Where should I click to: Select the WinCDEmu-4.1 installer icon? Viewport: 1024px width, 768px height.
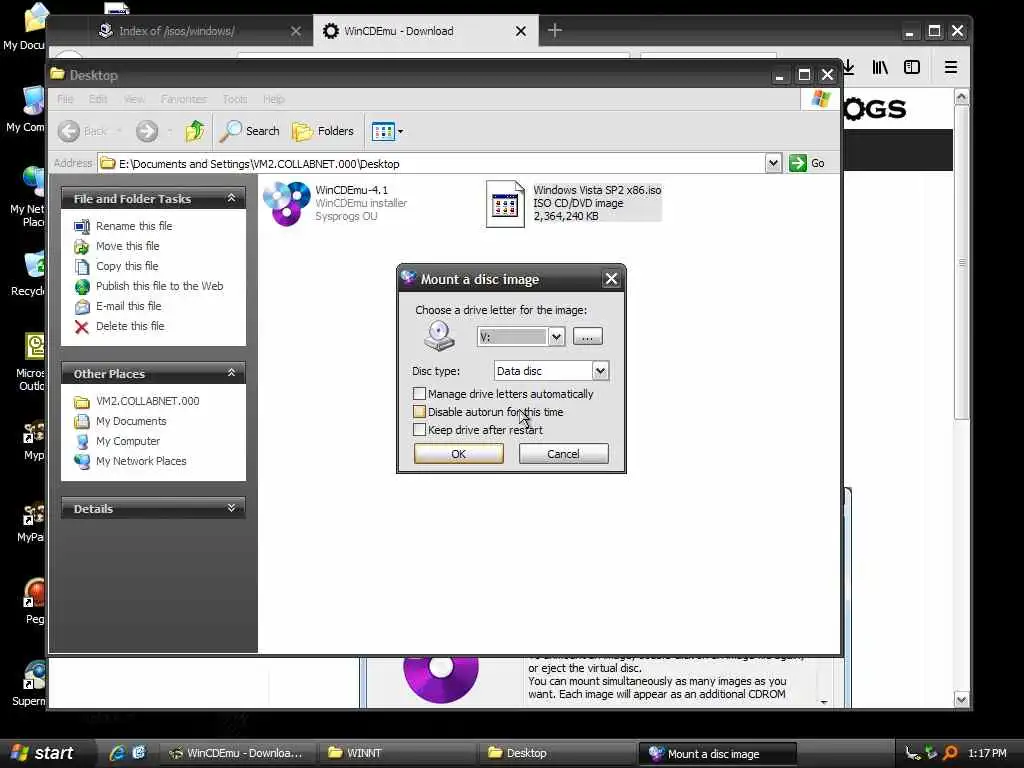pos(287,203)
